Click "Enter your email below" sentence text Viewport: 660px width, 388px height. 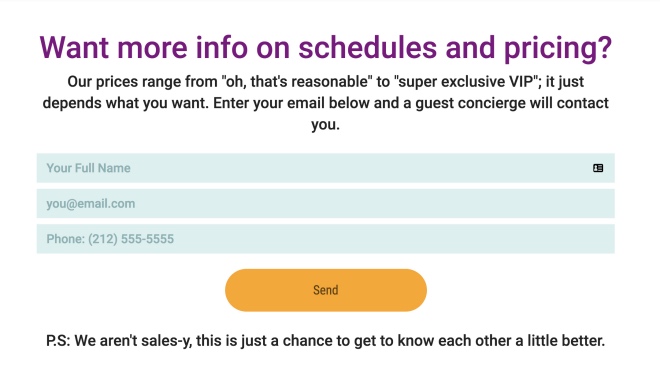pyautogui.click(x=291, y=103)
